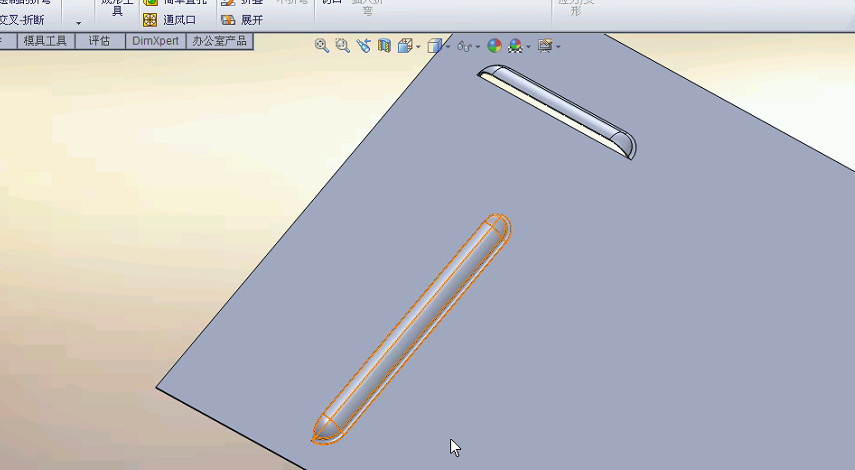Activate the Zoom to Area tool

(342, 46)
